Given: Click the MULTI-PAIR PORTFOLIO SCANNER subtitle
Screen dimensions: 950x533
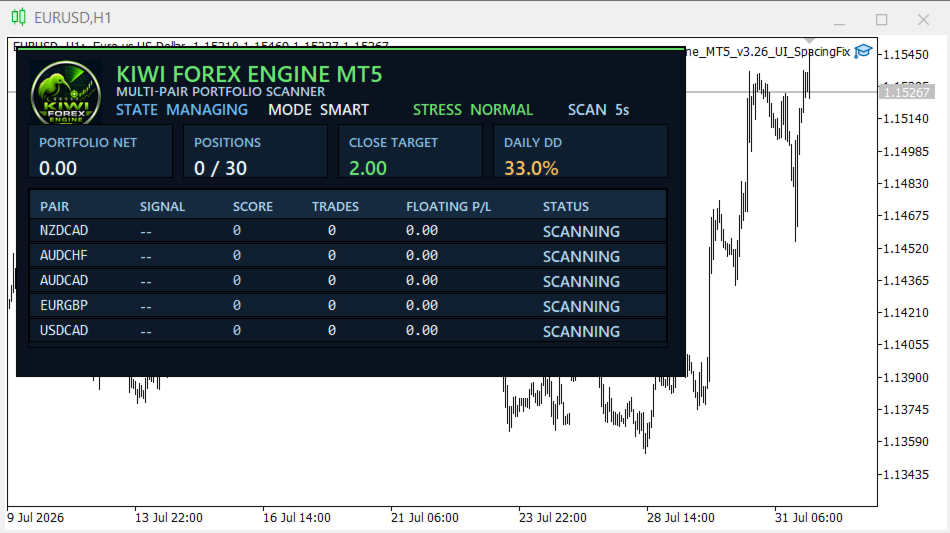Looking at the screenshot, I should coord(221,91).
